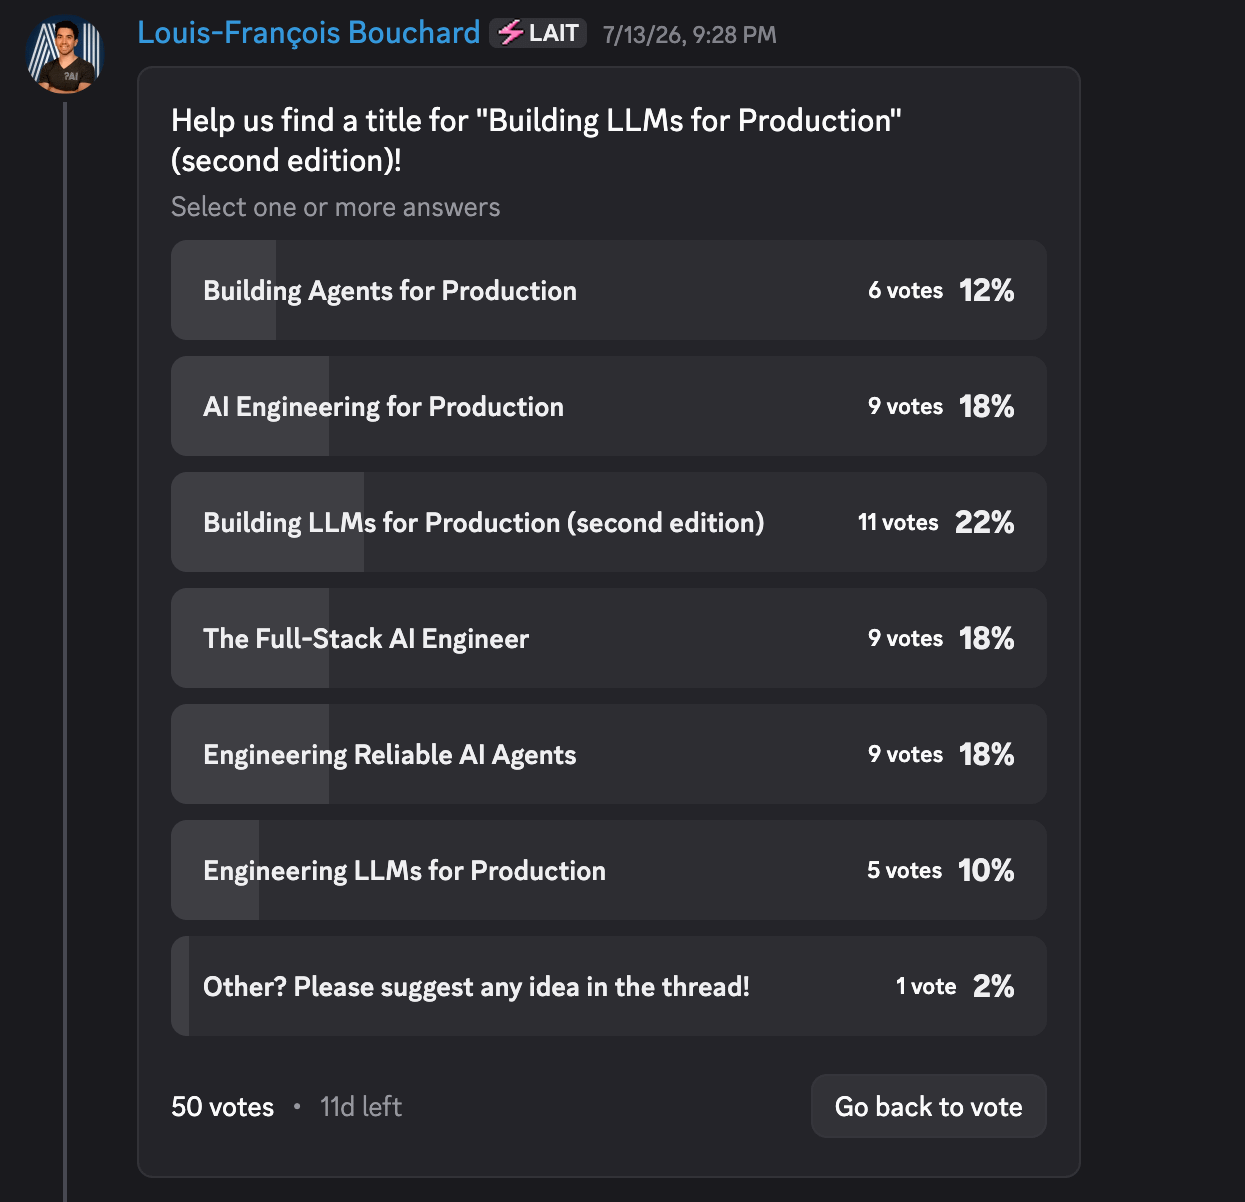Click the Louis-François Bouchard username
The image size is (1245, 1202).
point(308,33)
